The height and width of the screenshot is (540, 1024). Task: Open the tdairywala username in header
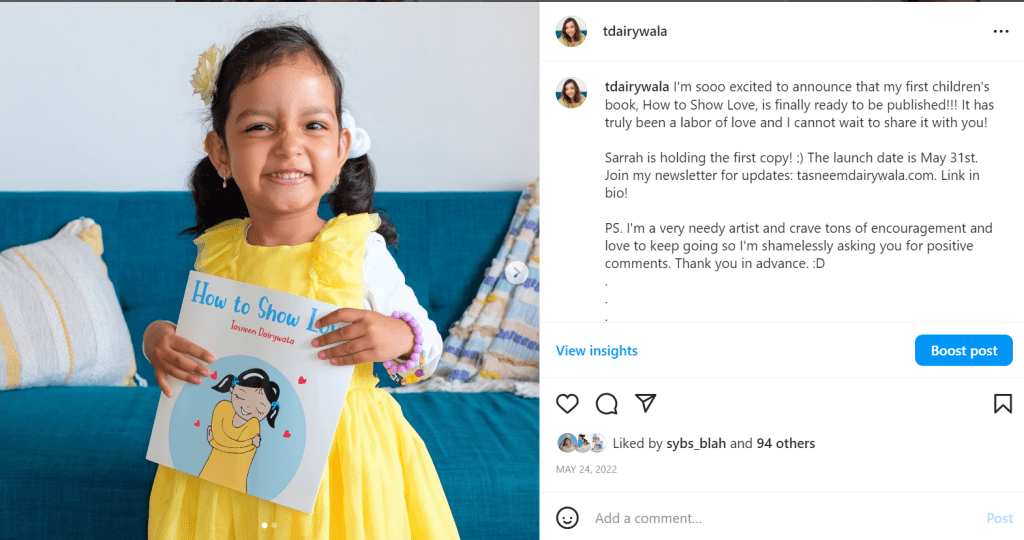635,31
